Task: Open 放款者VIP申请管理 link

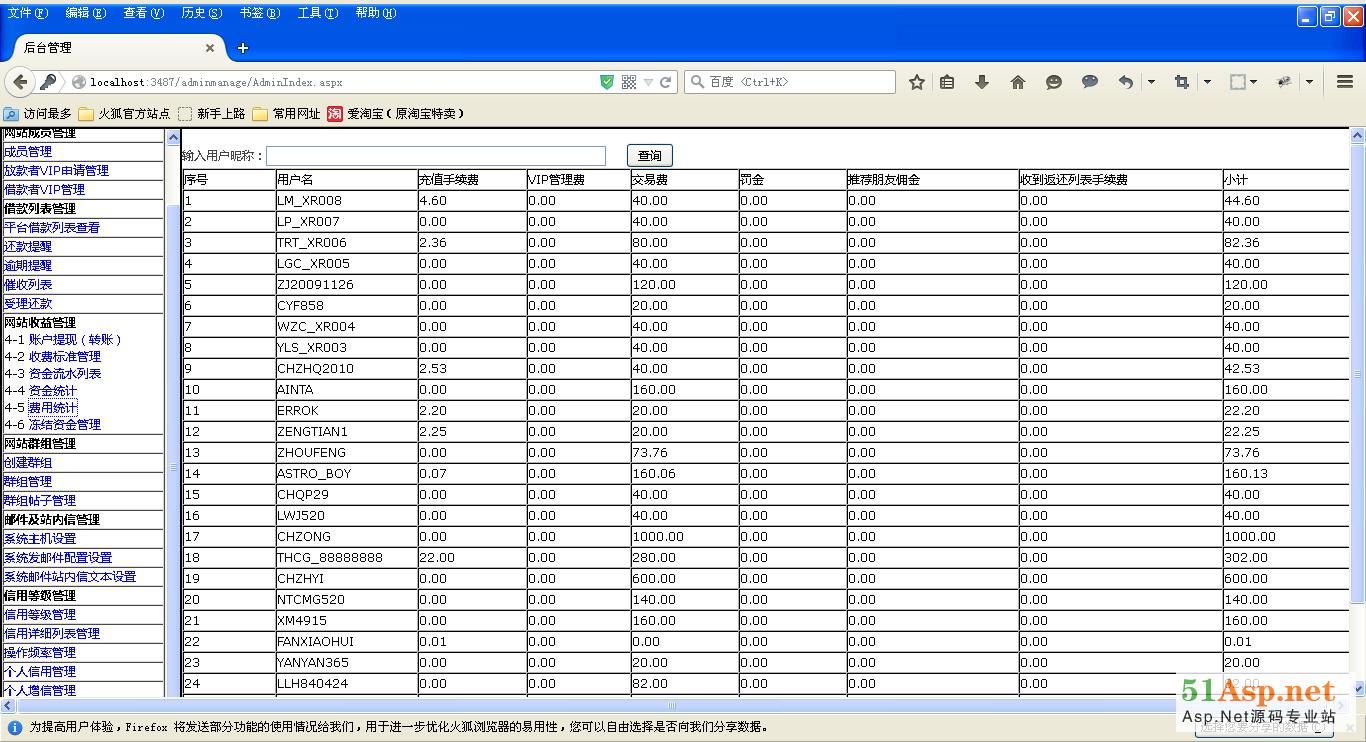Action: tap(57, 171)
